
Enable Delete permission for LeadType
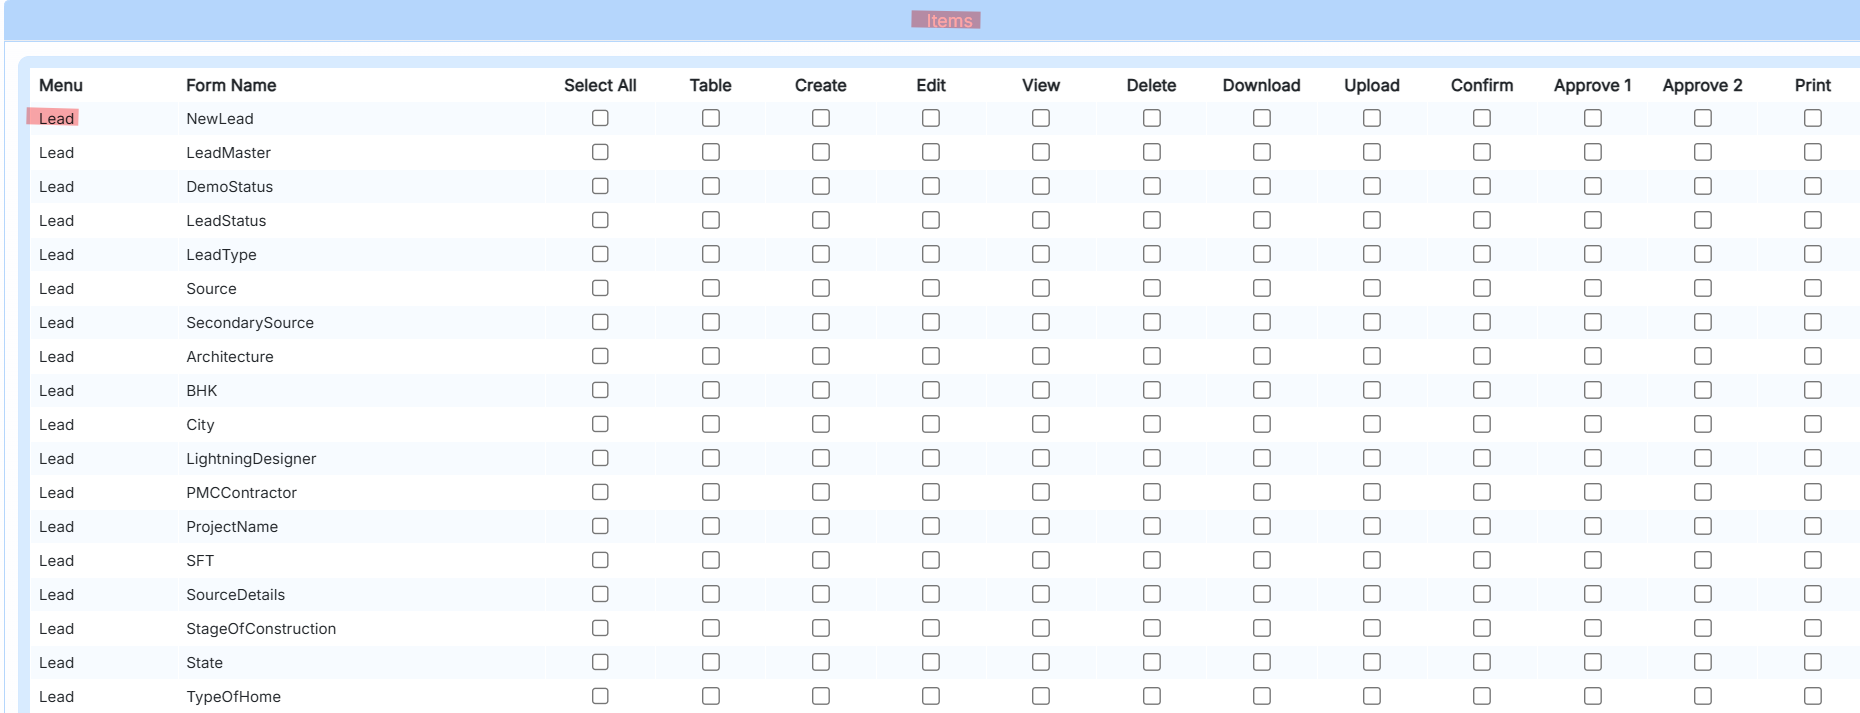coord(1151,254)
